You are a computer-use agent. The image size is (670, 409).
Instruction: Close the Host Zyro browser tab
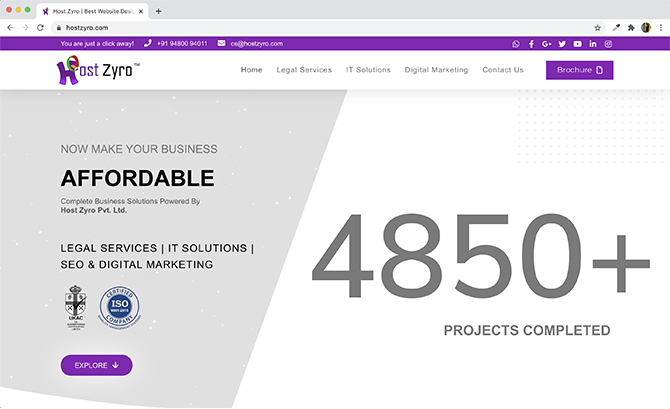click(141, 12)
